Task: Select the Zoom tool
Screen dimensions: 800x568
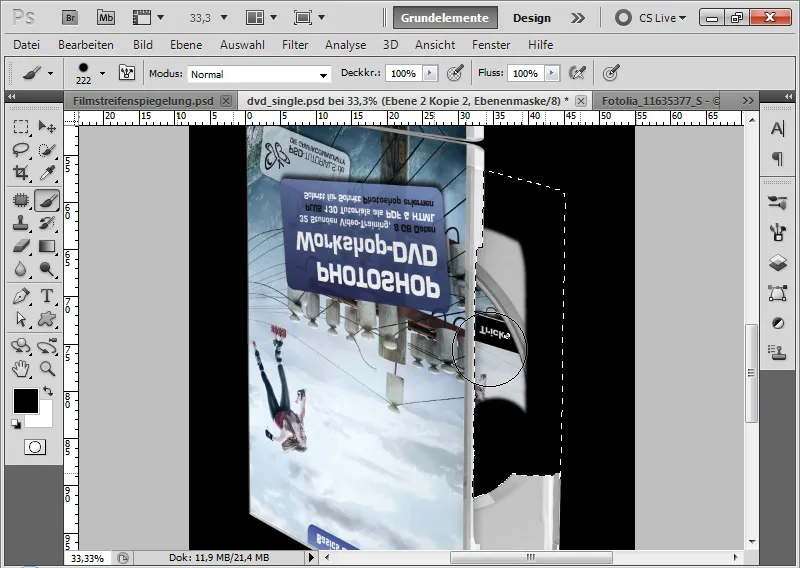Action: 47,368
